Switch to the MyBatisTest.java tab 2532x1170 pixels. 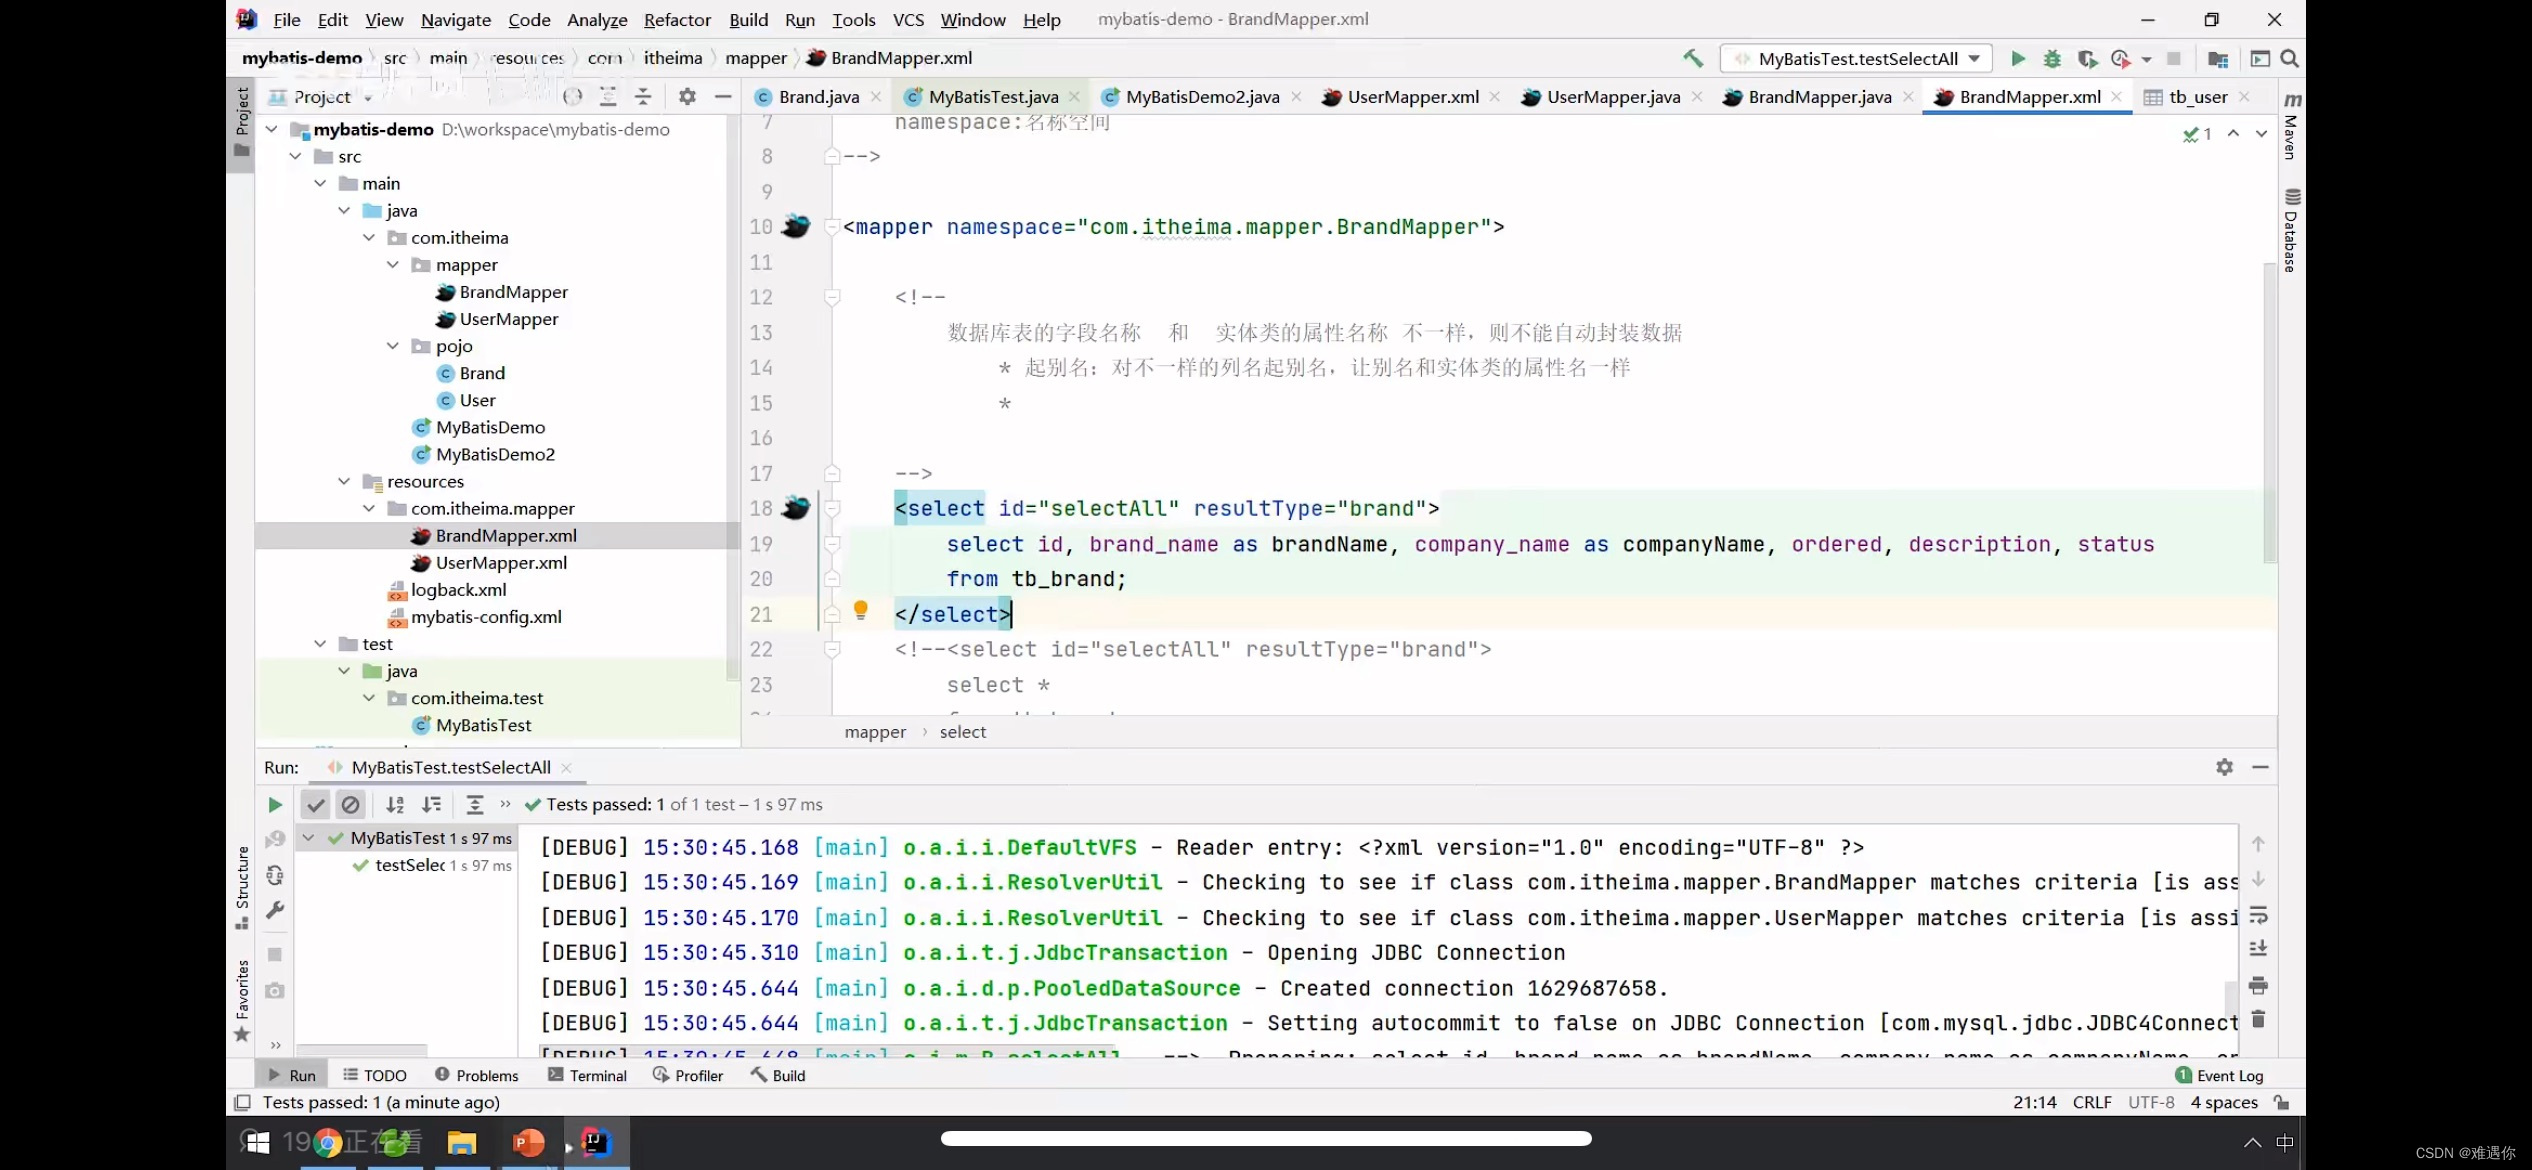(992, 96)
